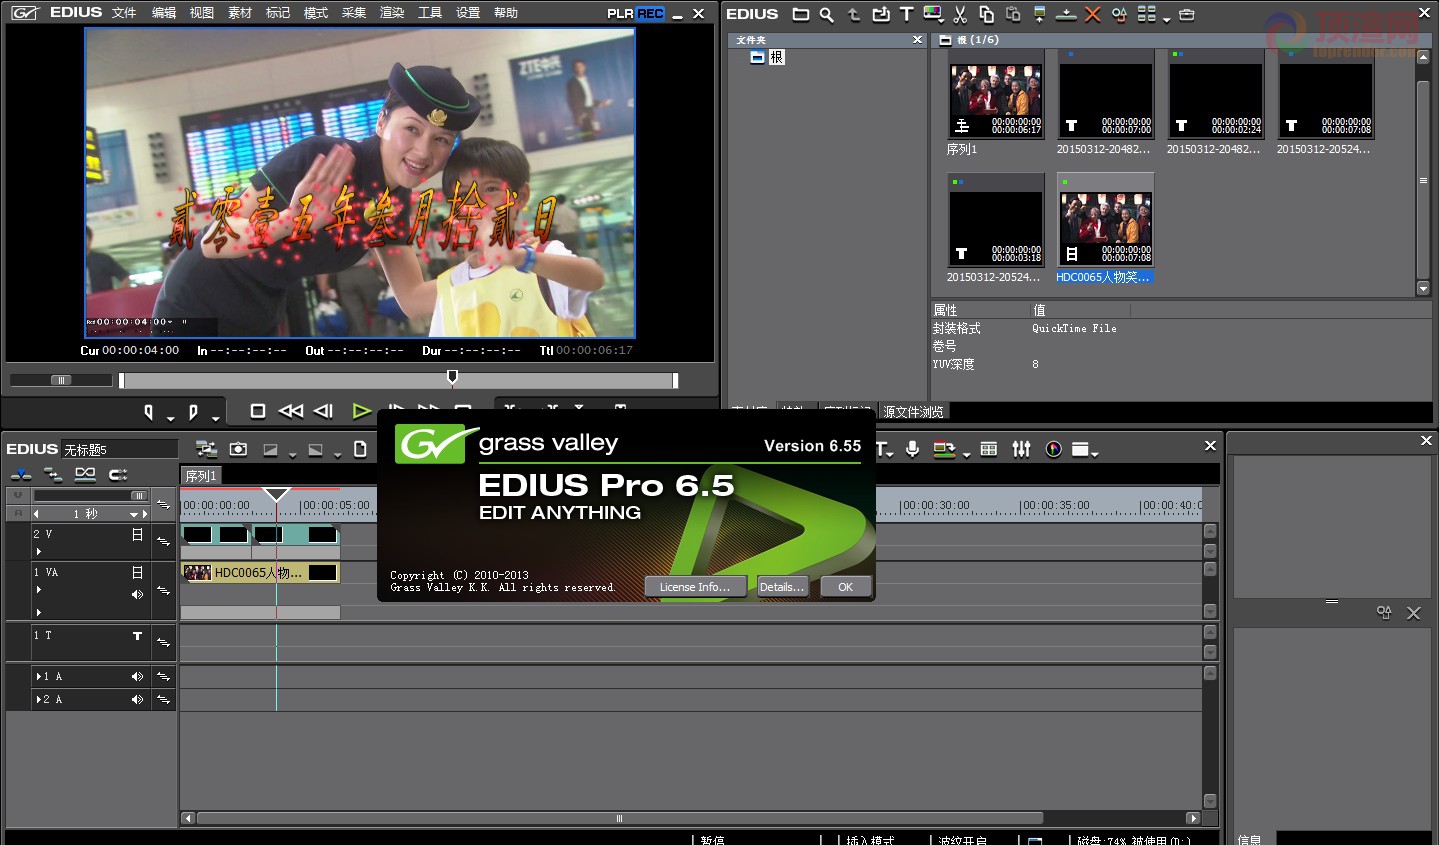Toggle group/link mode magnet icon

click(118, 474)
